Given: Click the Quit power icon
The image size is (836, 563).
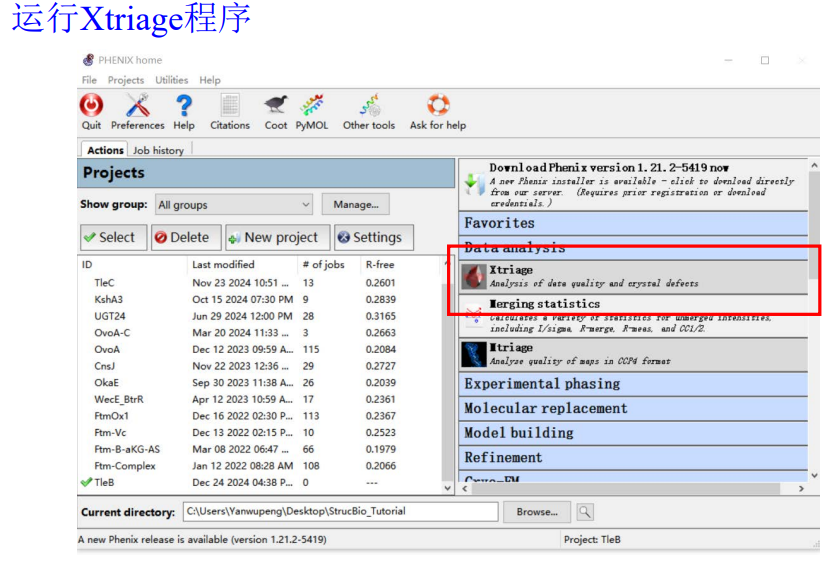Looking at the screenshot, I should (x=91, y=105).
